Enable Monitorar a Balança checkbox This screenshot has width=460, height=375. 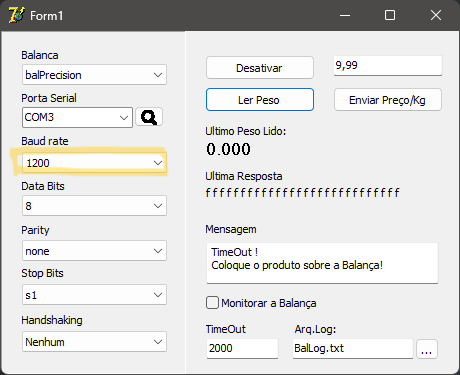212,303
